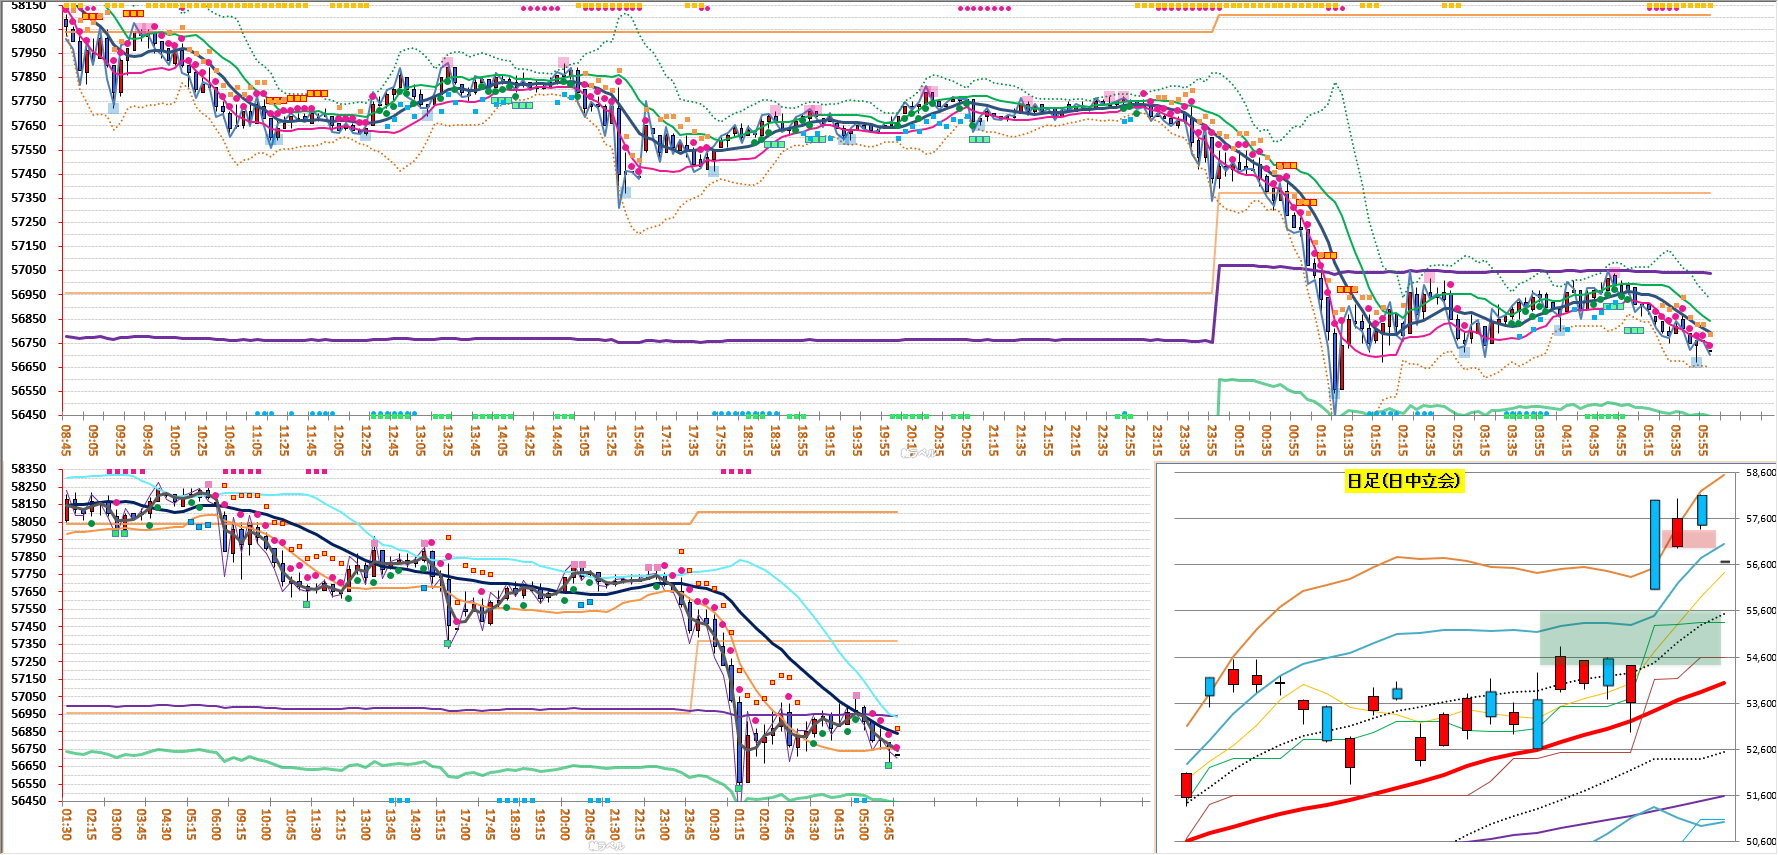Select the 08:45 time label on top chart
The height and width of the screenshot is (855, 1778).
coord(66,440)
